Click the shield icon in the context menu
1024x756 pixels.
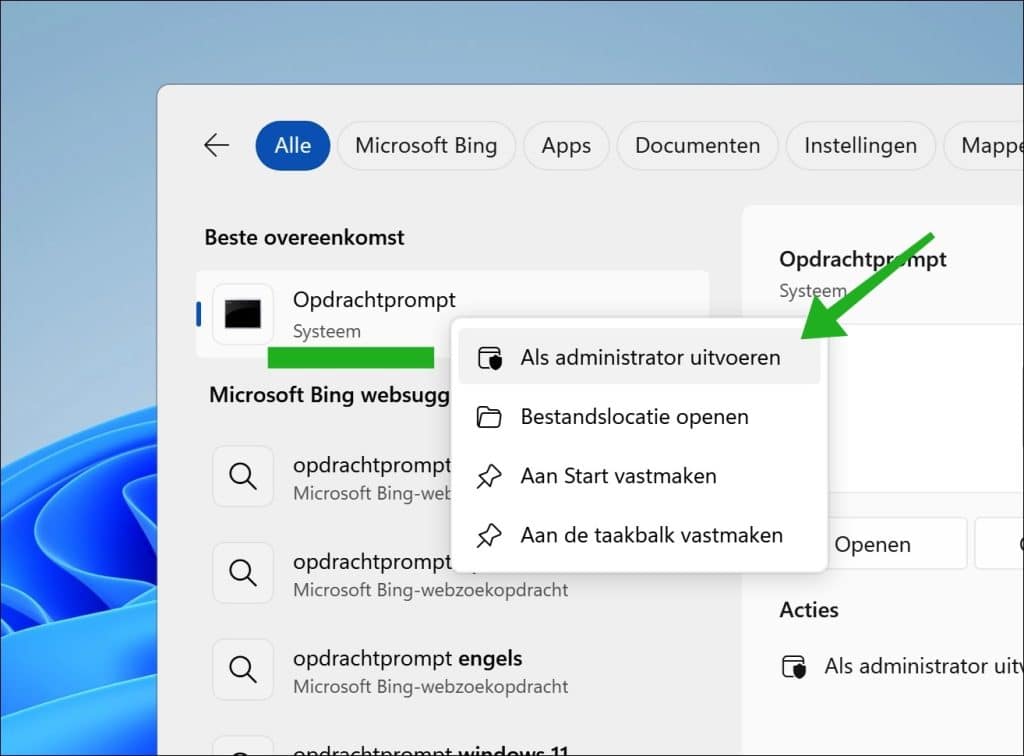point(490,358)
